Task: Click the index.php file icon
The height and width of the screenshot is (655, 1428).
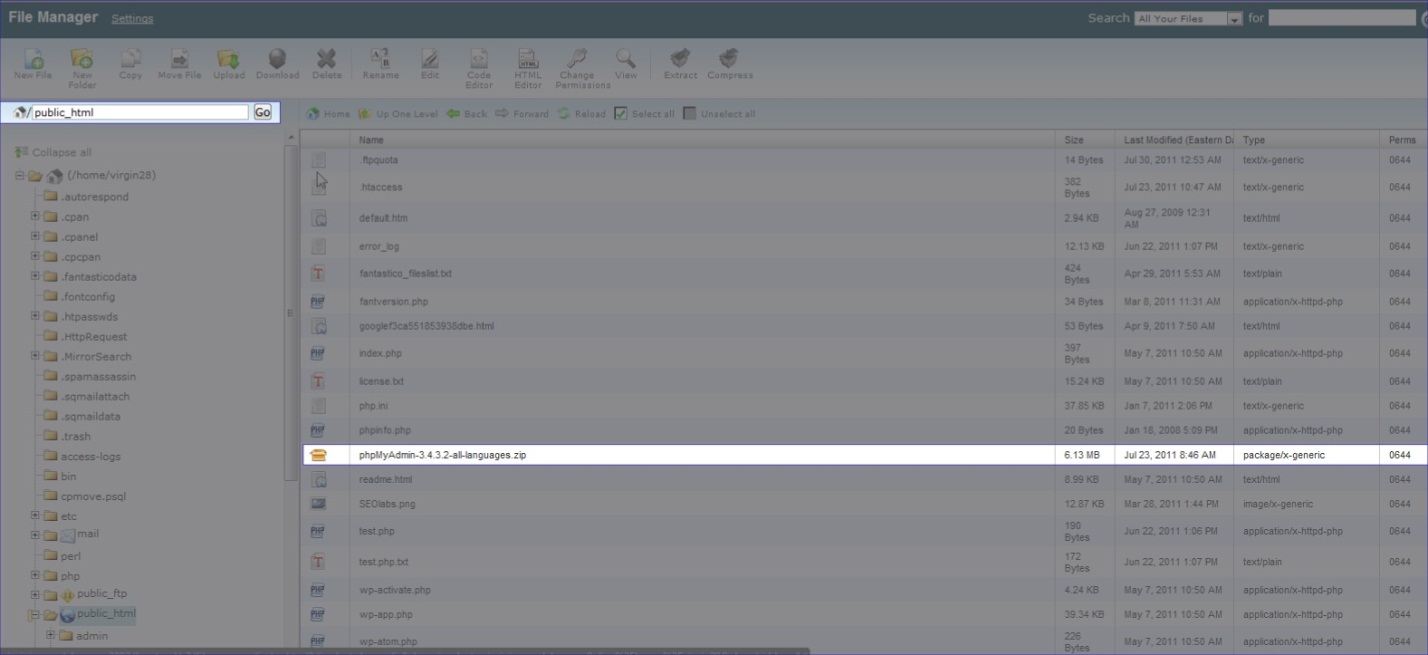Action: 318,353
